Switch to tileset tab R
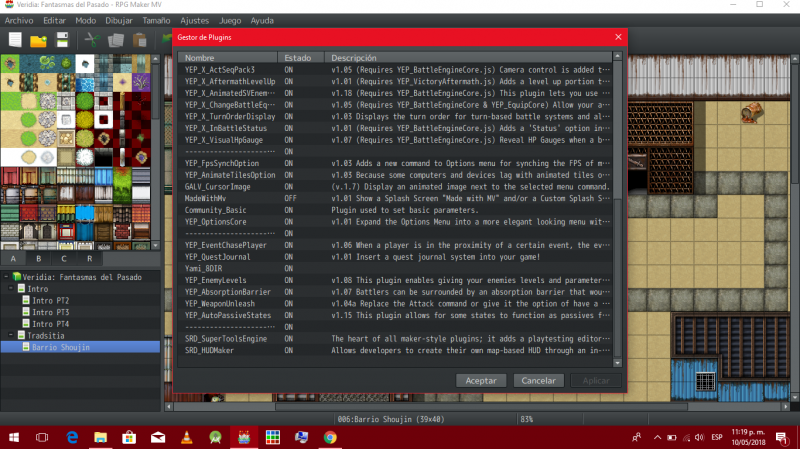This screenshot has width=800, height=449. tap(89, 258)
